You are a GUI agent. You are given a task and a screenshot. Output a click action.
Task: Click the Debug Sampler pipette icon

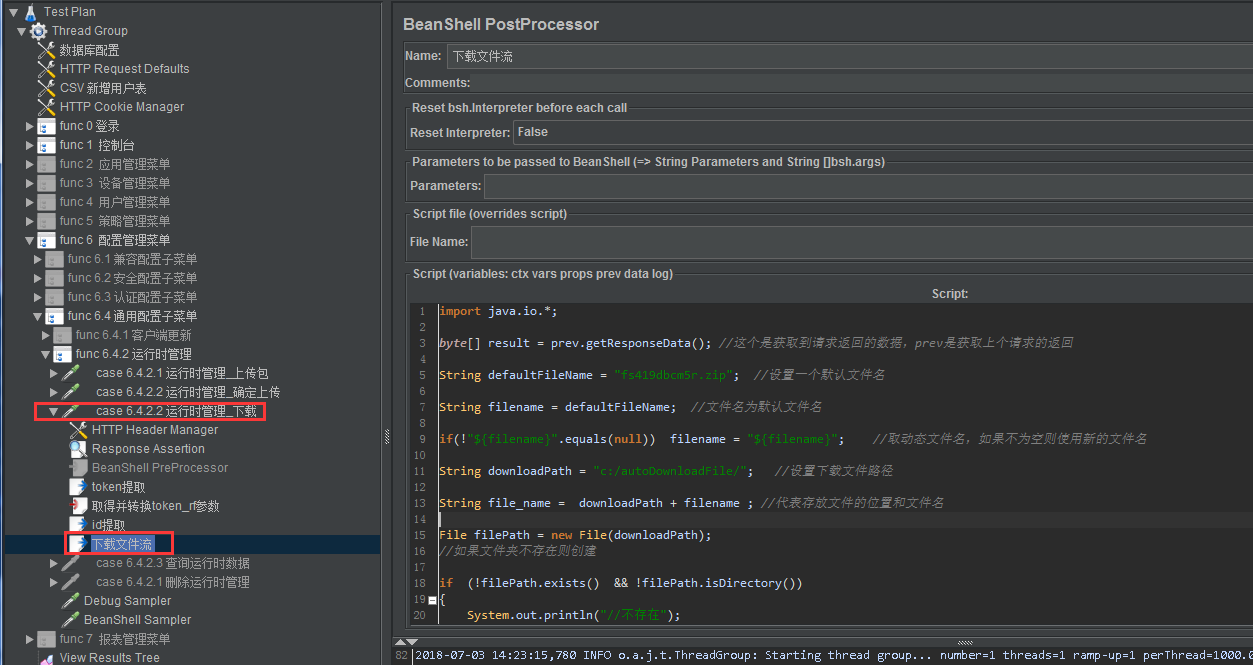point(70,601)
